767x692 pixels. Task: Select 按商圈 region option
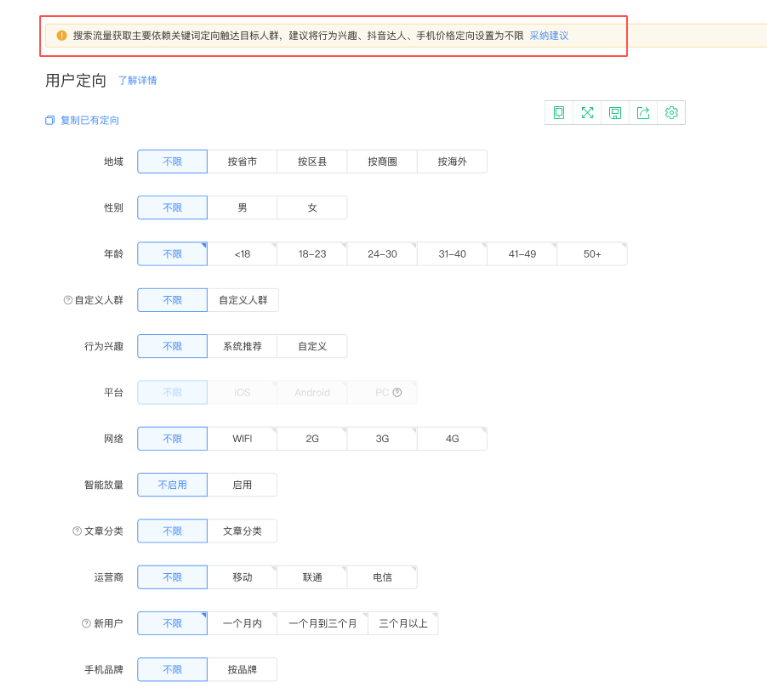coord(382,161)
